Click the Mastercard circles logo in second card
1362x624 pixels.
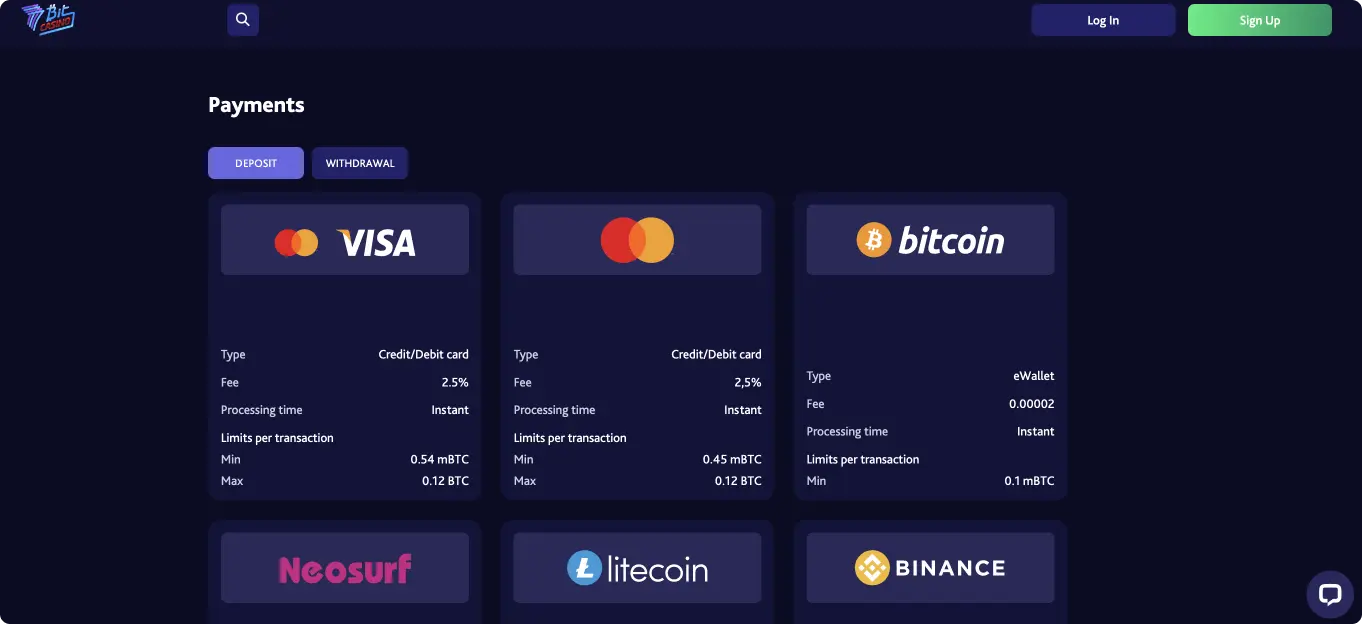click(x=637, y=240)
